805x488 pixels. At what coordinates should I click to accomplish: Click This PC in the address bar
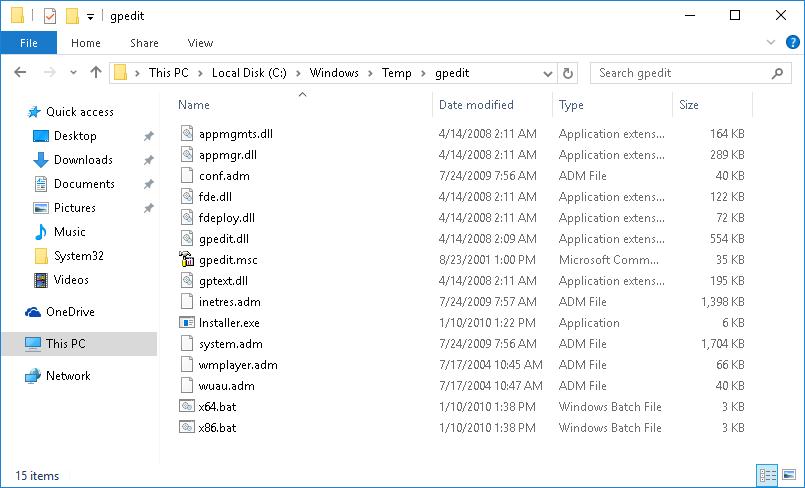pos(168,73)
